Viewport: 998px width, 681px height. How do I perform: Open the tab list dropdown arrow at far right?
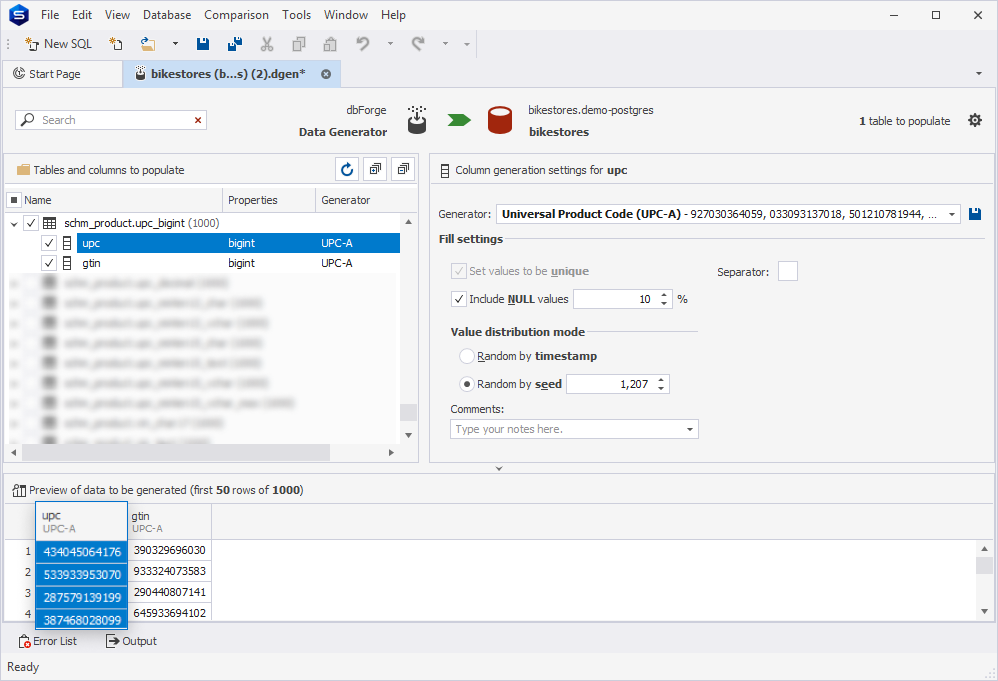979,74
